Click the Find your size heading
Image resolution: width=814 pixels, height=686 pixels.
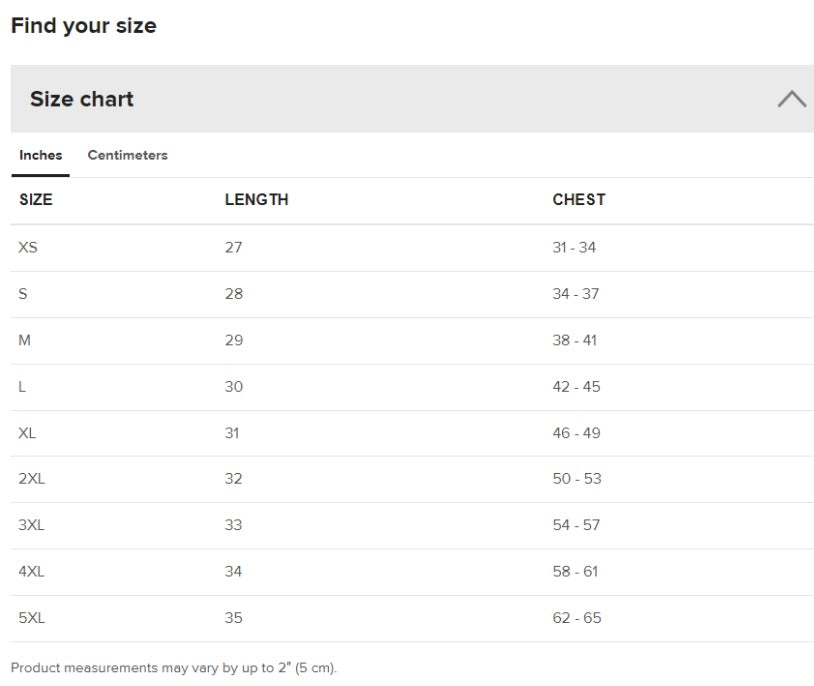coord(84,26)
